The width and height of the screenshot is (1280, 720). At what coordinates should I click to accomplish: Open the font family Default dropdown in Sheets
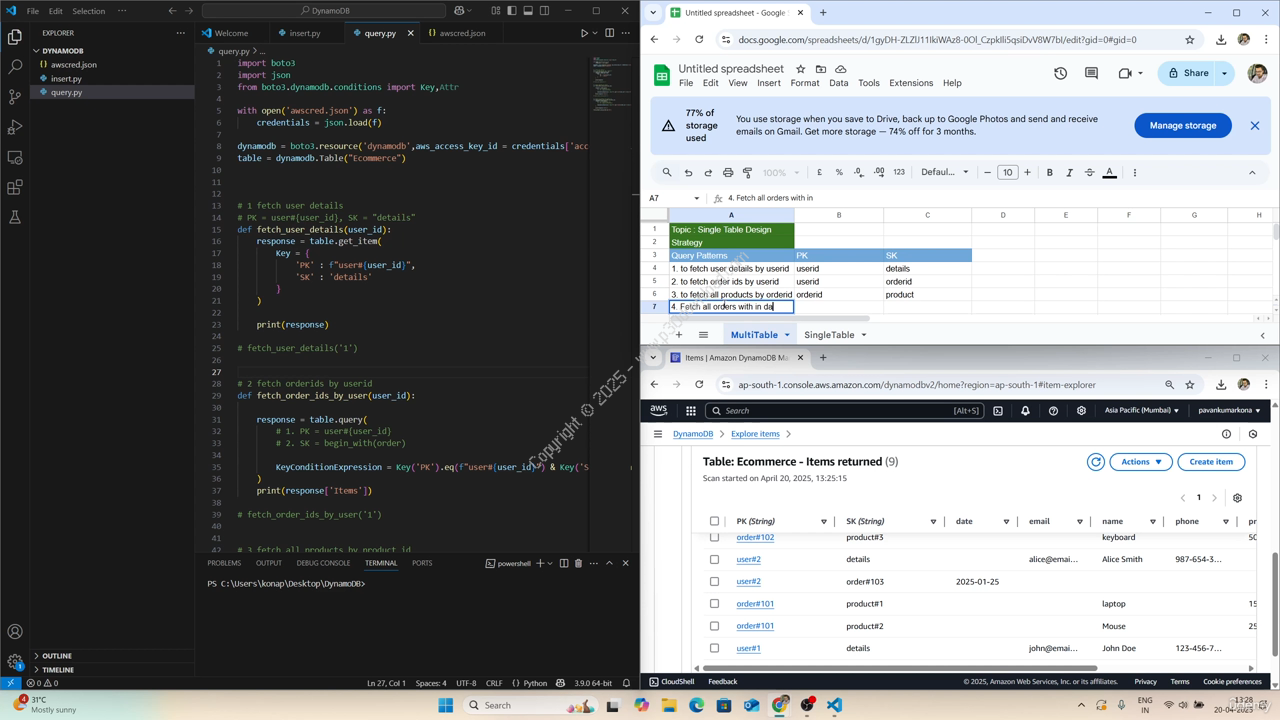point(944,172)
